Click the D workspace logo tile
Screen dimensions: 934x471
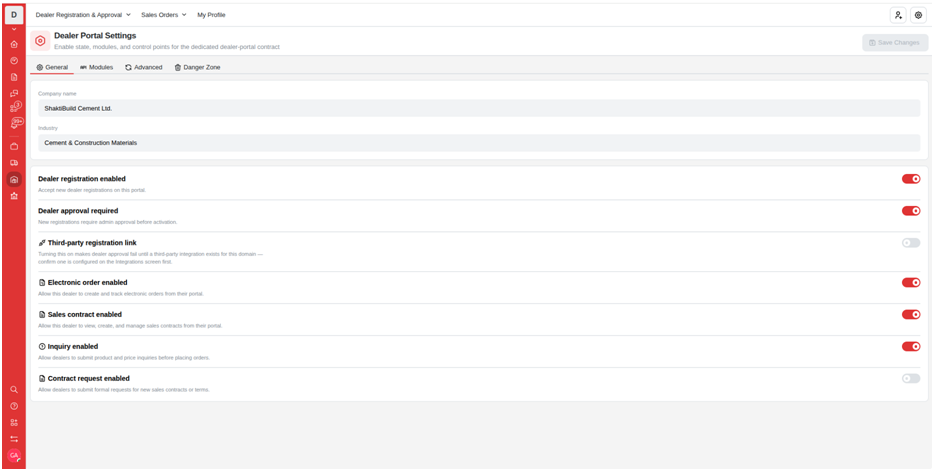(14, 15)
